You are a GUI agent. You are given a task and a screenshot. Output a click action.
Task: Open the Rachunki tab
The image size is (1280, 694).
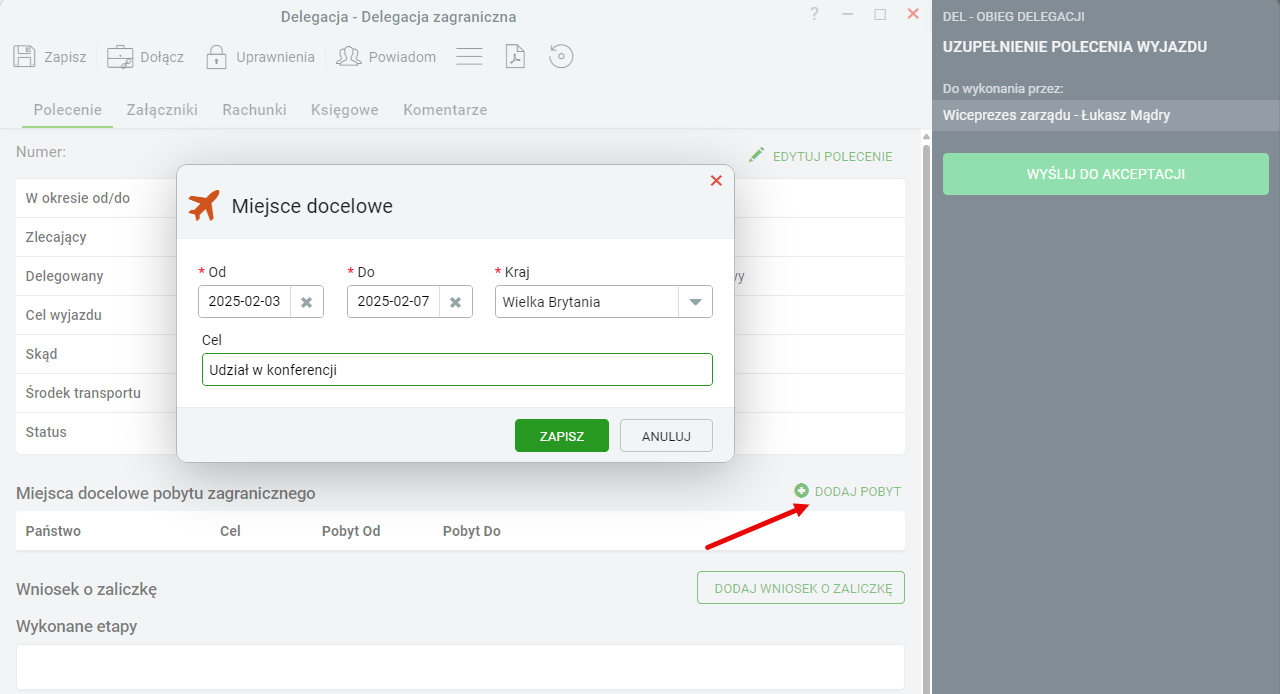coord(254,110)
